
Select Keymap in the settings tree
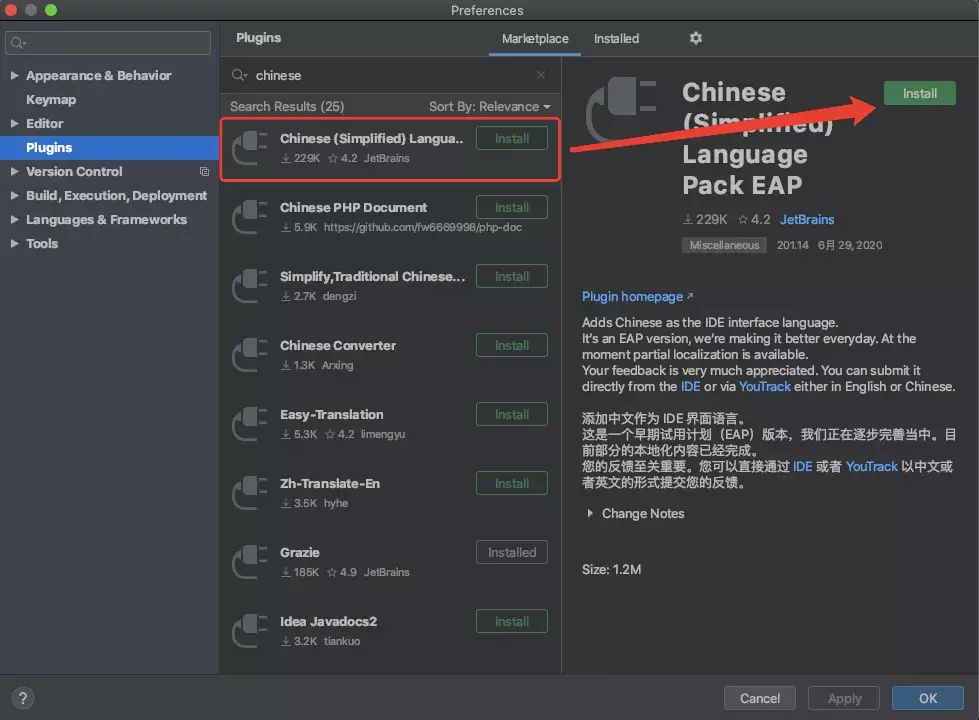51,99
